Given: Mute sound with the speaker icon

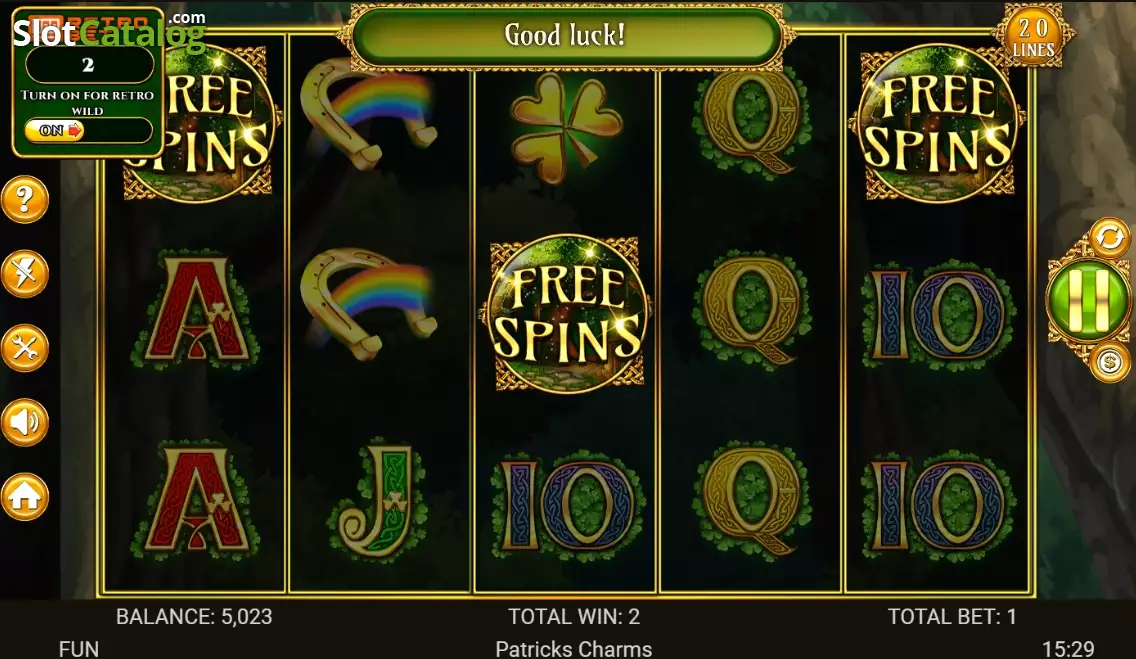Looking at the screenshot, I should tap(25, 422).
